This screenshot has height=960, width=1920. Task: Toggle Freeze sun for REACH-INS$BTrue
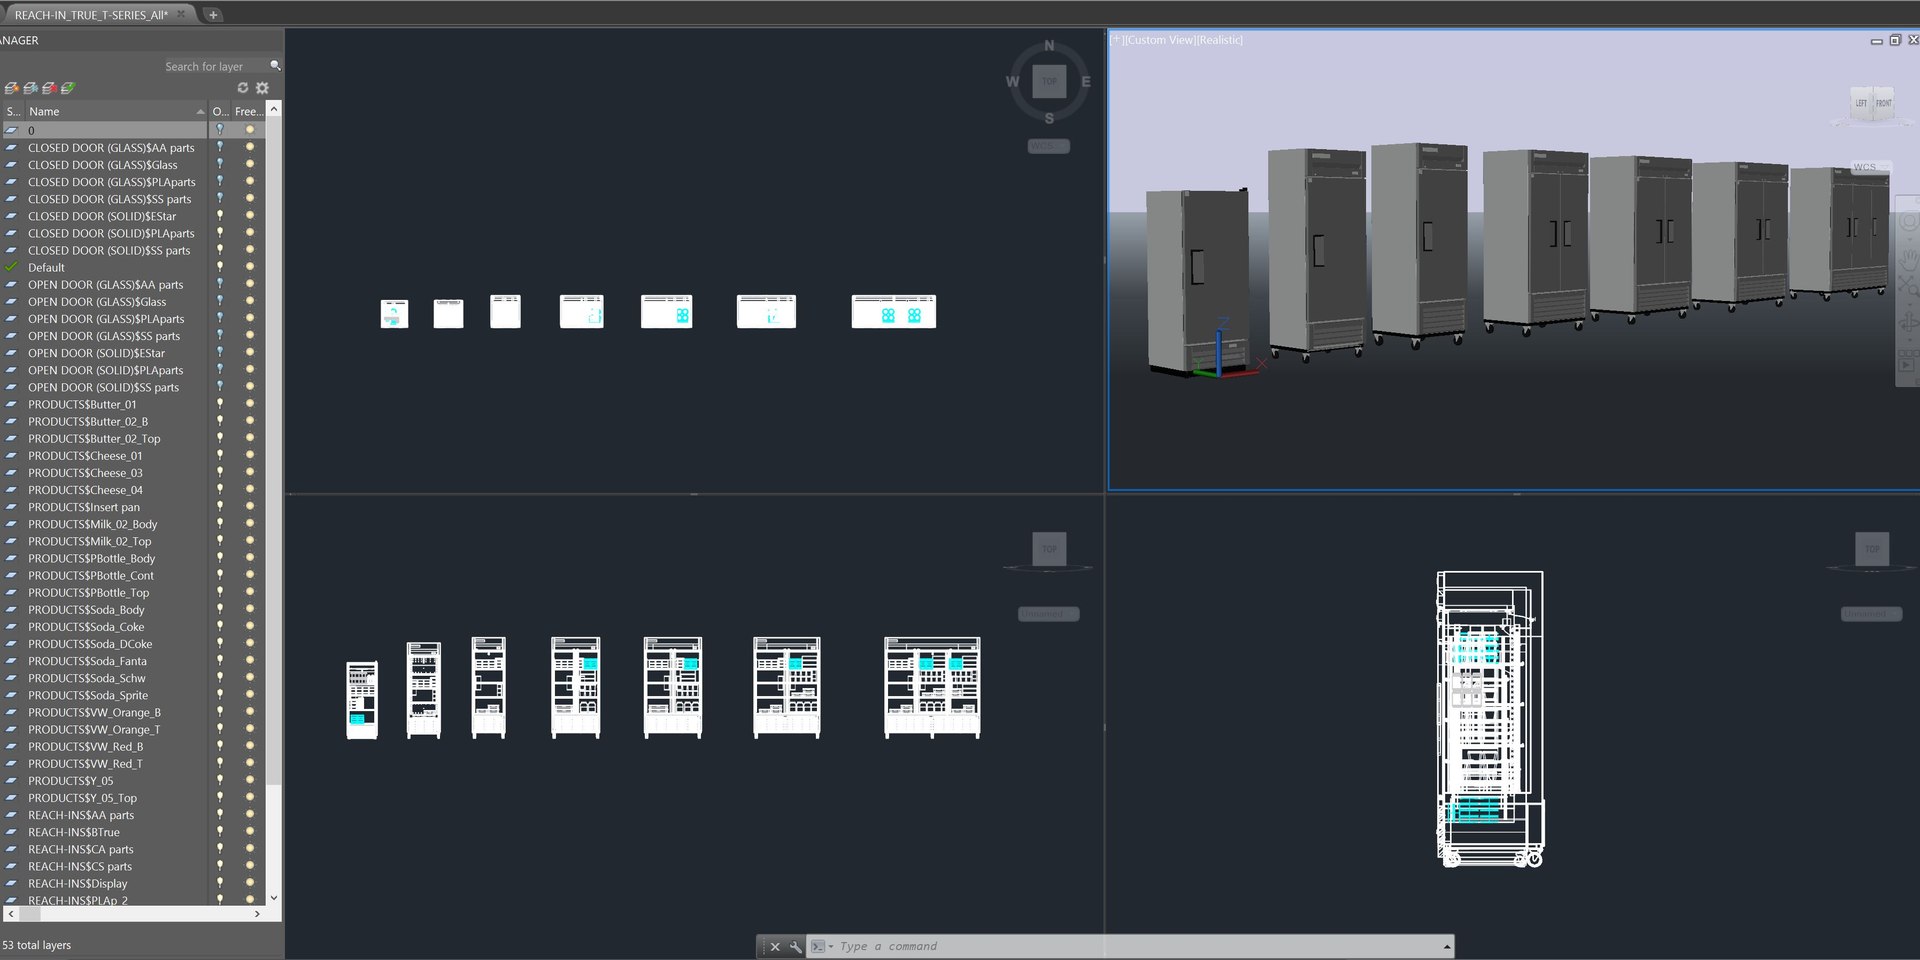pos(250,832)
